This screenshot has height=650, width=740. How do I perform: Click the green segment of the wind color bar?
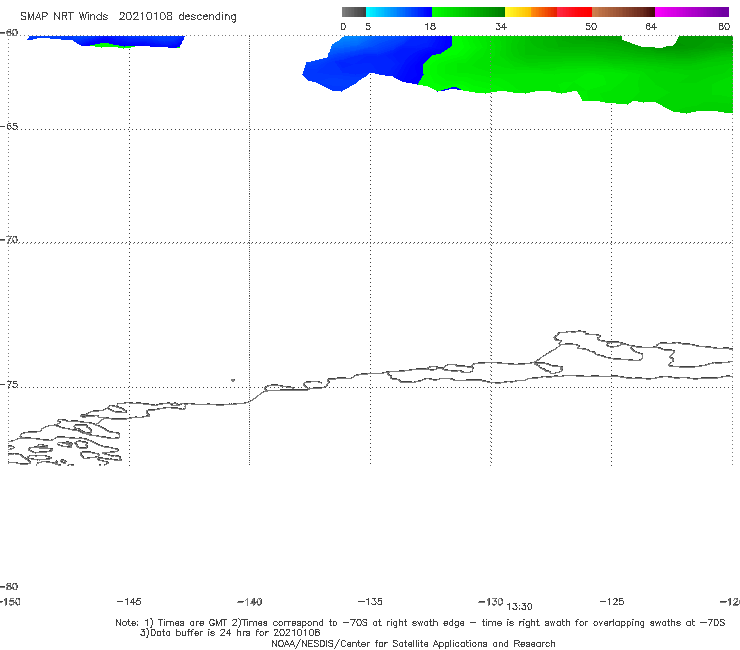pos(468,12)
